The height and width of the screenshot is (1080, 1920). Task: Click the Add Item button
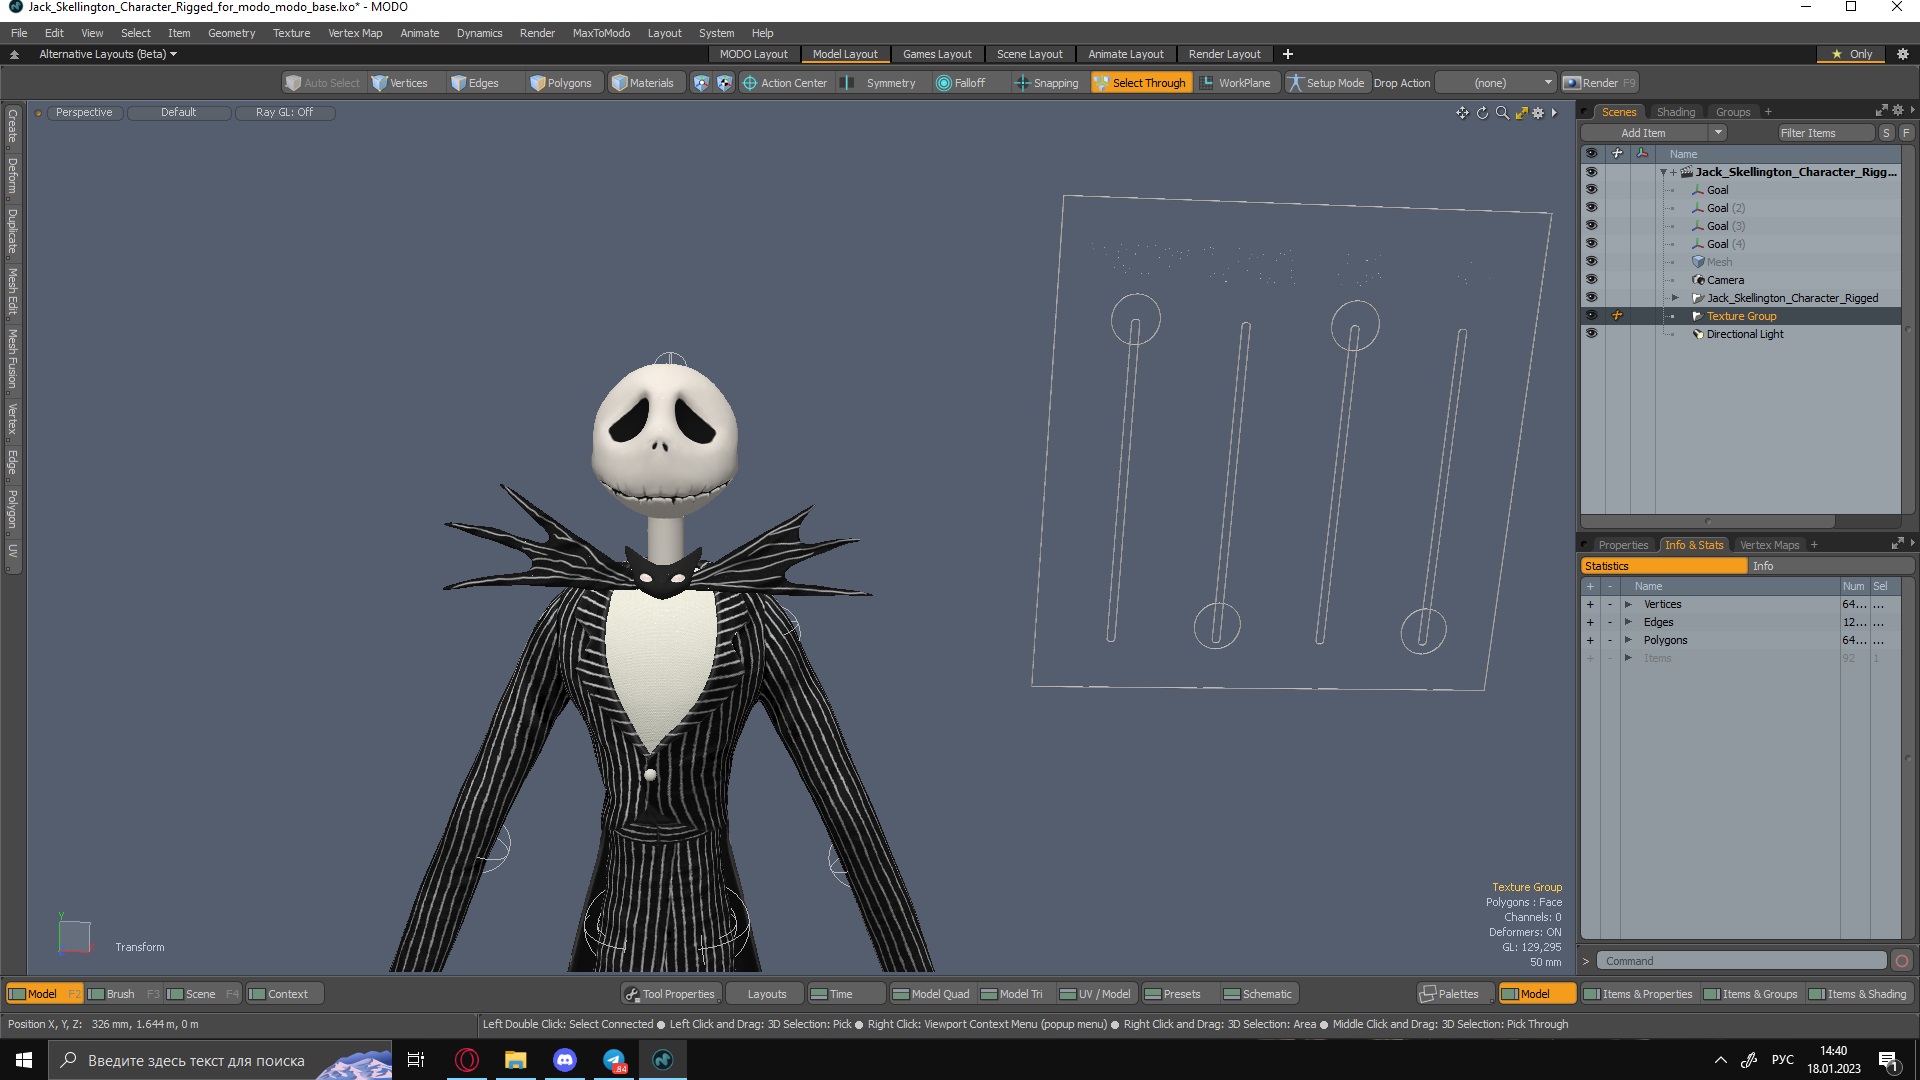pos(1643,133)
